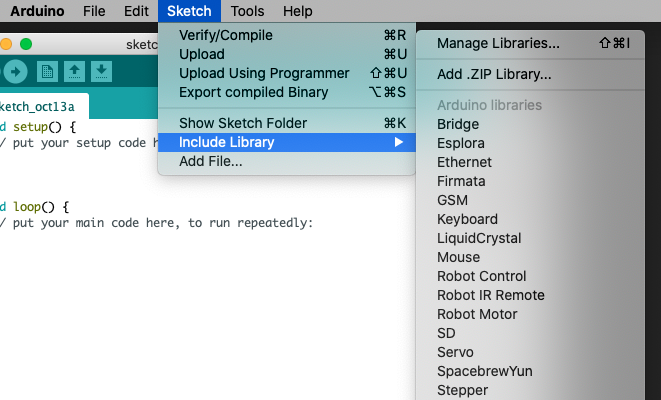Open the Arduino application menu

[x=37, y=11]
